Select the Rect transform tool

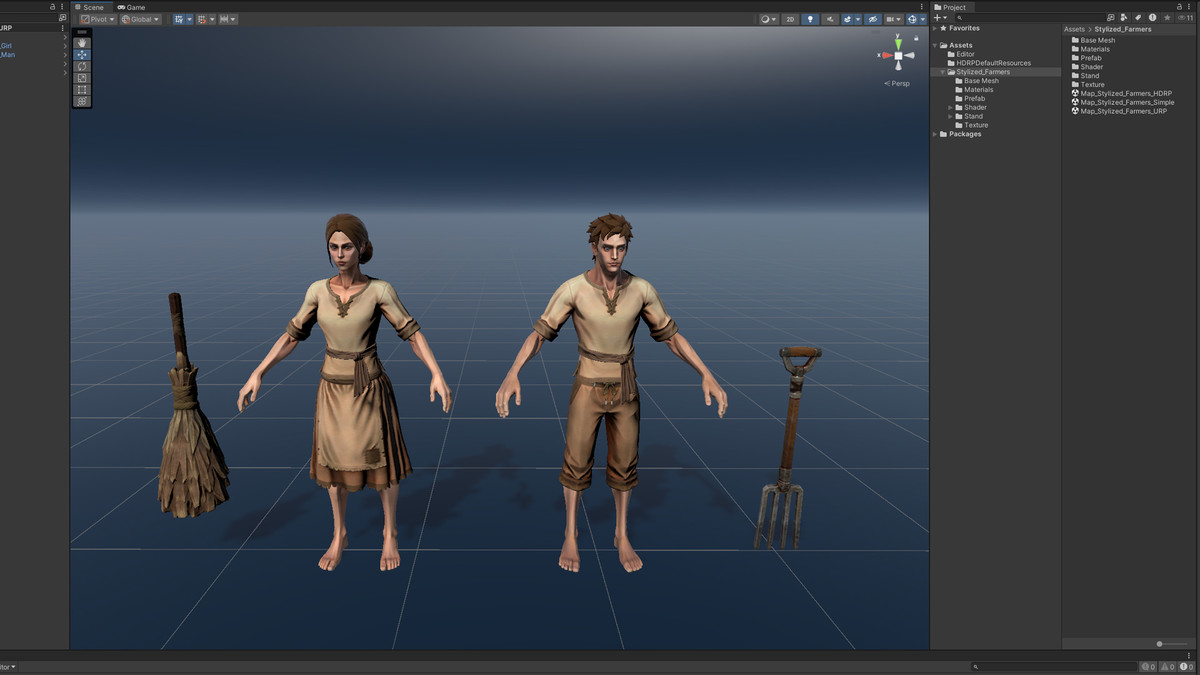(82, 90)
